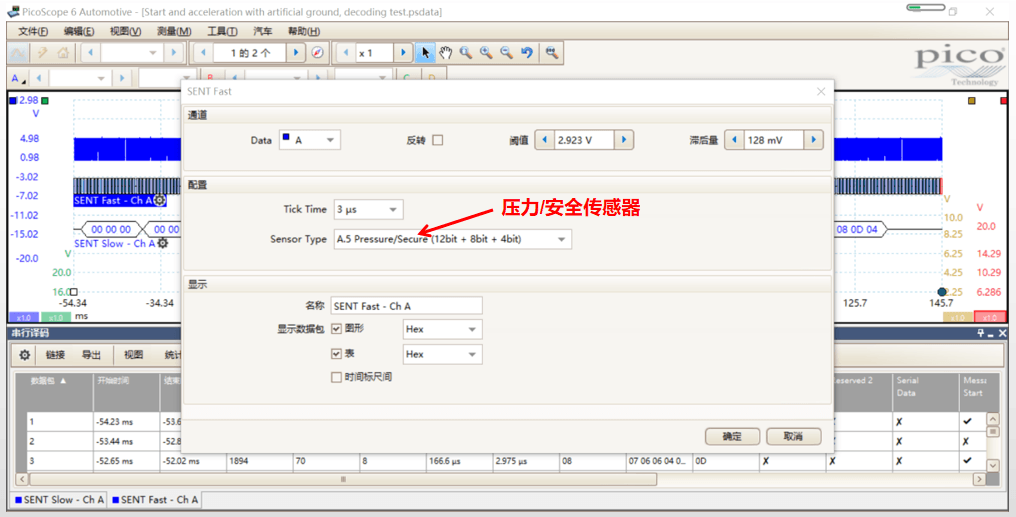
Task: Uncheck the 图形 display checkbox
Action: click(336, 328)
